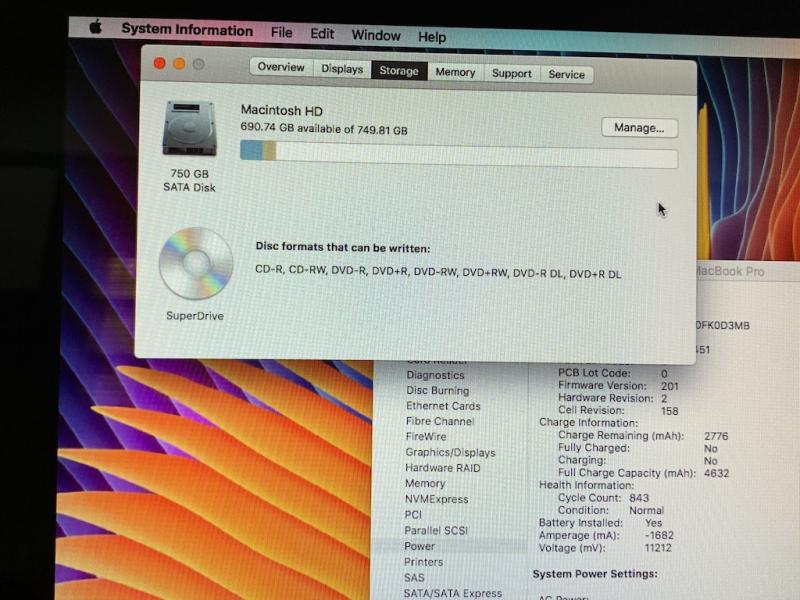Switch to the Overview tab
The height and width of the screenshot is (600, 800).
coord(281,68)
